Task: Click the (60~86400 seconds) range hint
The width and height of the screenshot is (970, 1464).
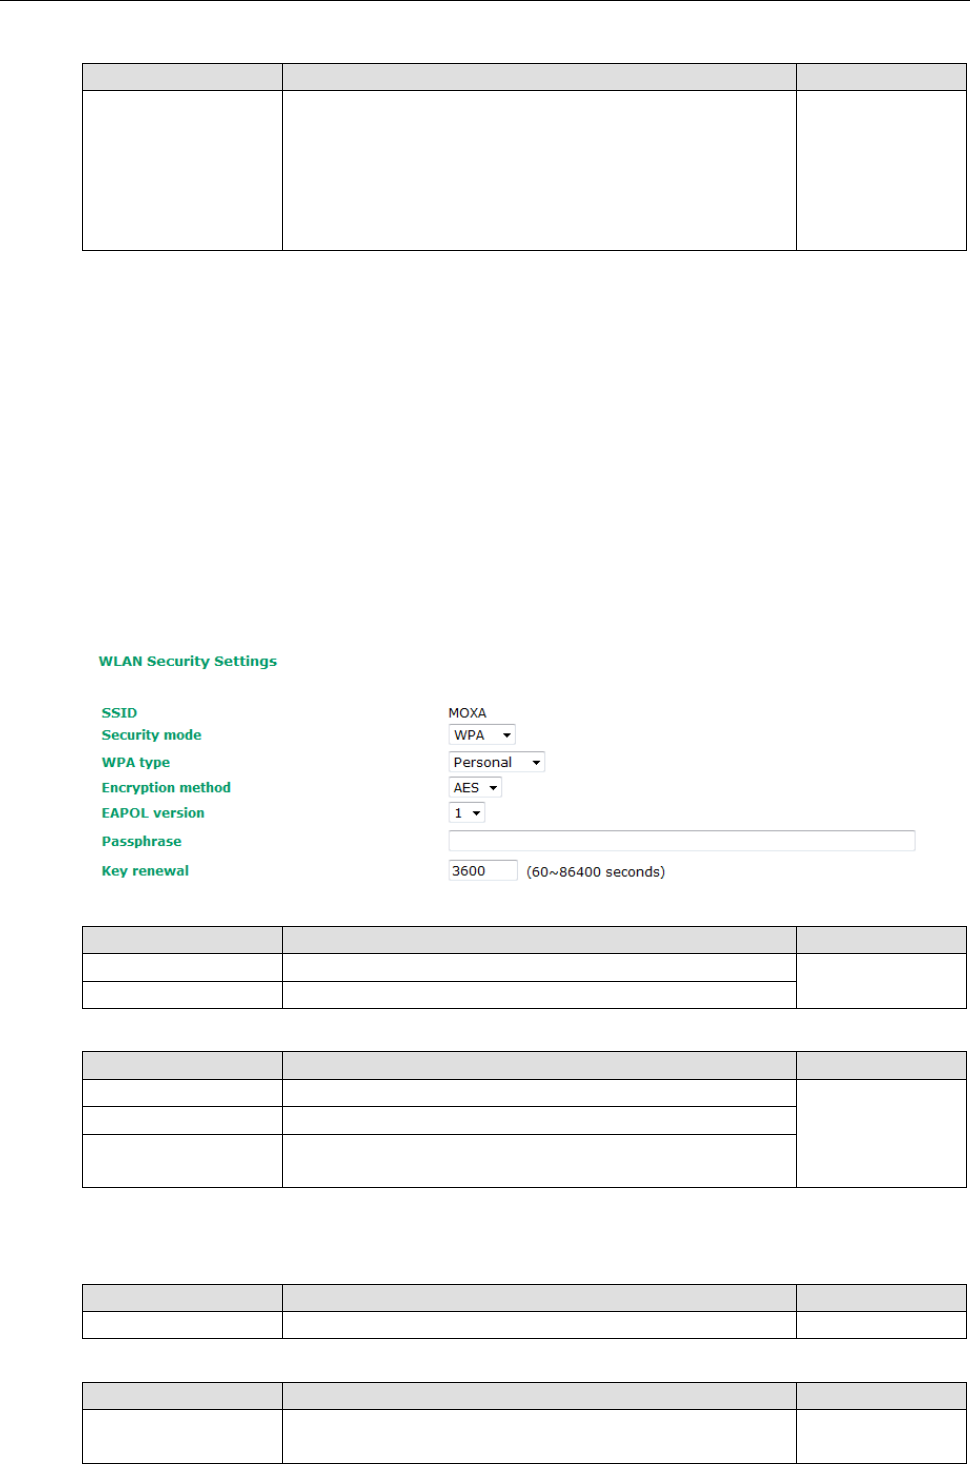Action: tap(596, 872)
